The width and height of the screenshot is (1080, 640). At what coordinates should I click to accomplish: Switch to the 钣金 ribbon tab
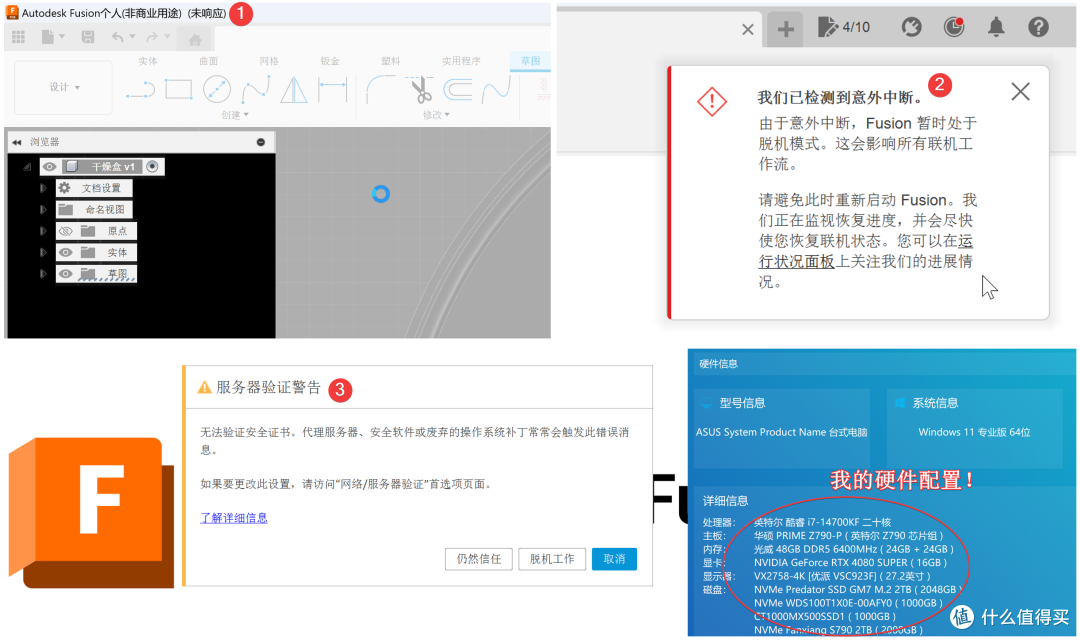[x=330, y=61]
